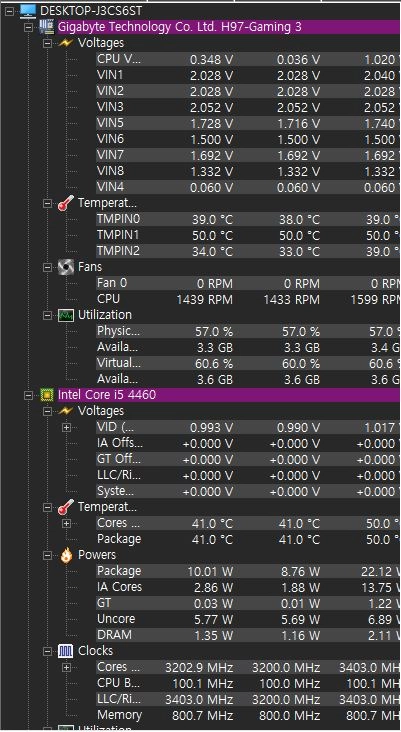This screenshot has height=732, width=401.
Task: Select the Fan 0 row label
Action: [x=112, y=283]
